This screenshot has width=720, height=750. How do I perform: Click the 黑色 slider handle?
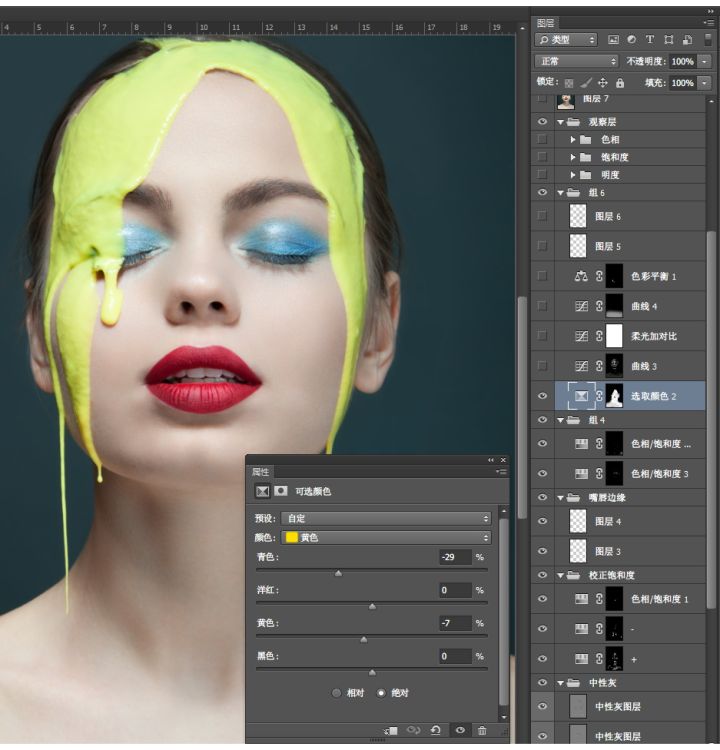[x=372, y=673]
